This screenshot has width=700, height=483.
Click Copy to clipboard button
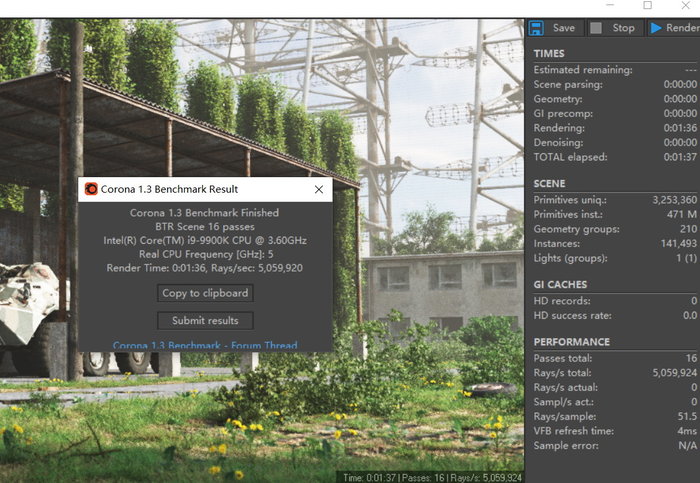tap(205, 293)
